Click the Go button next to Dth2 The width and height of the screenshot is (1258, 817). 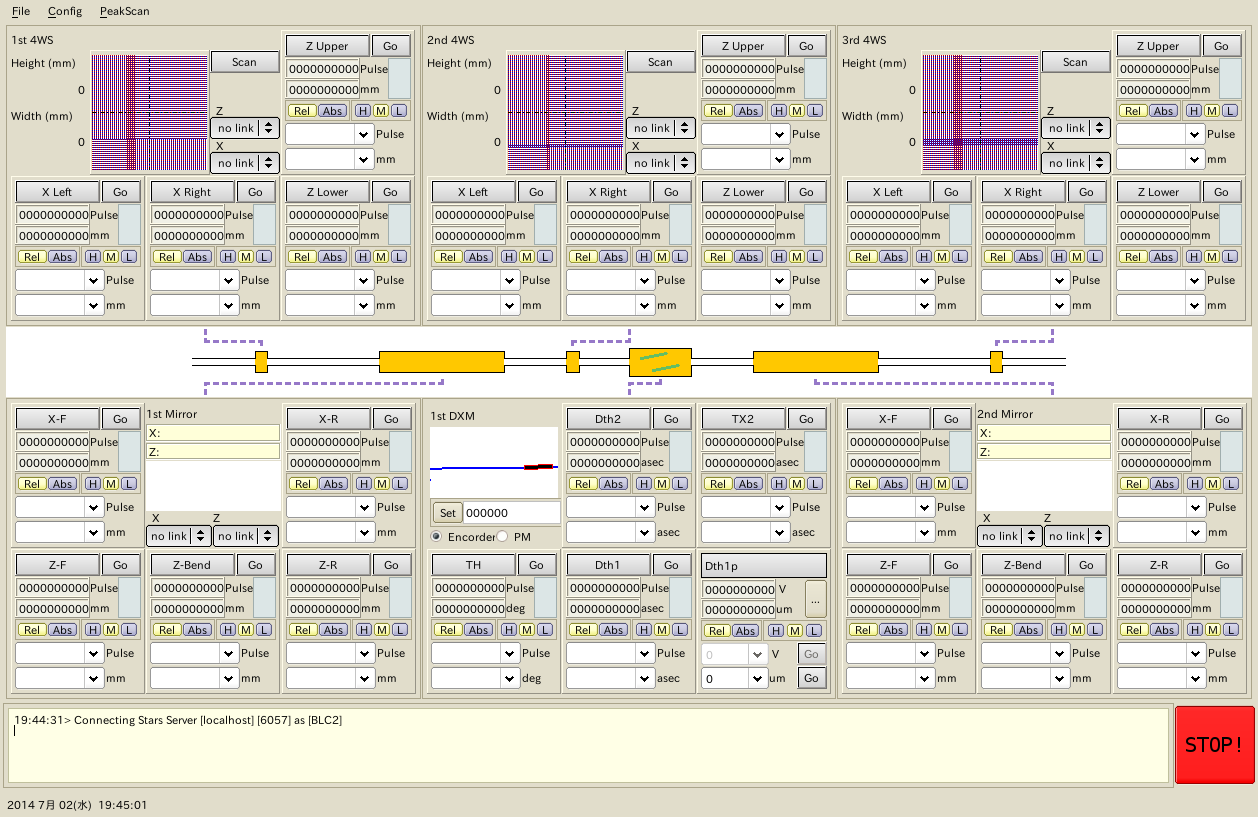click(671, 419)
